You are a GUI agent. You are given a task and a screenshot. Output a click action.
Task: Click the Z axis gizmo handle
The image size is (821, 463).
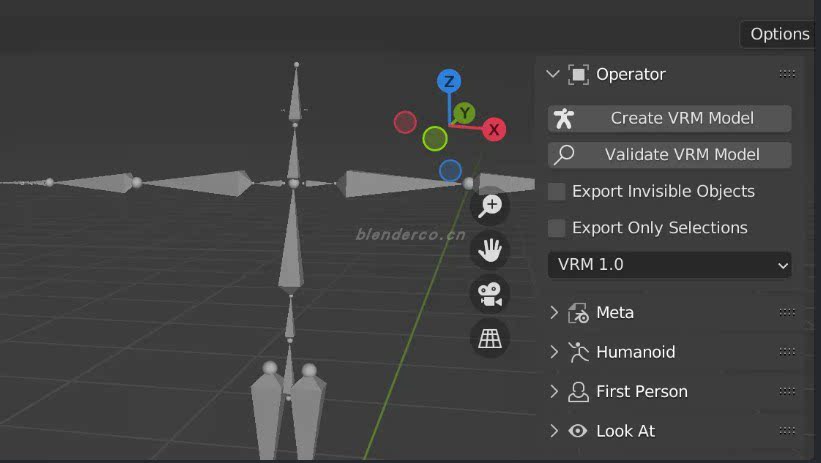pyautogui.click(x=449, y=81)
